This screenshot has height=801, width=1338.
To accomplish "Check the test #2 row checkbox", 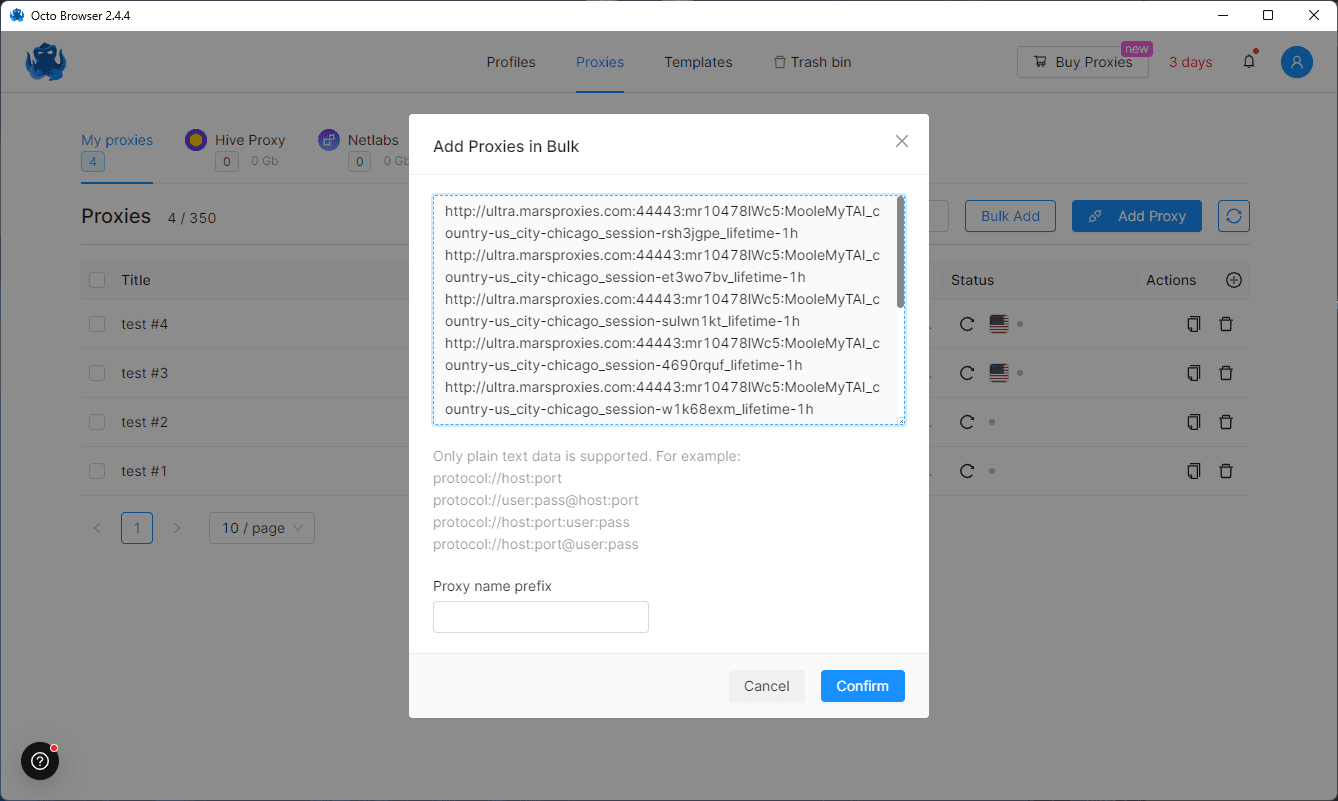I will 97,422.
